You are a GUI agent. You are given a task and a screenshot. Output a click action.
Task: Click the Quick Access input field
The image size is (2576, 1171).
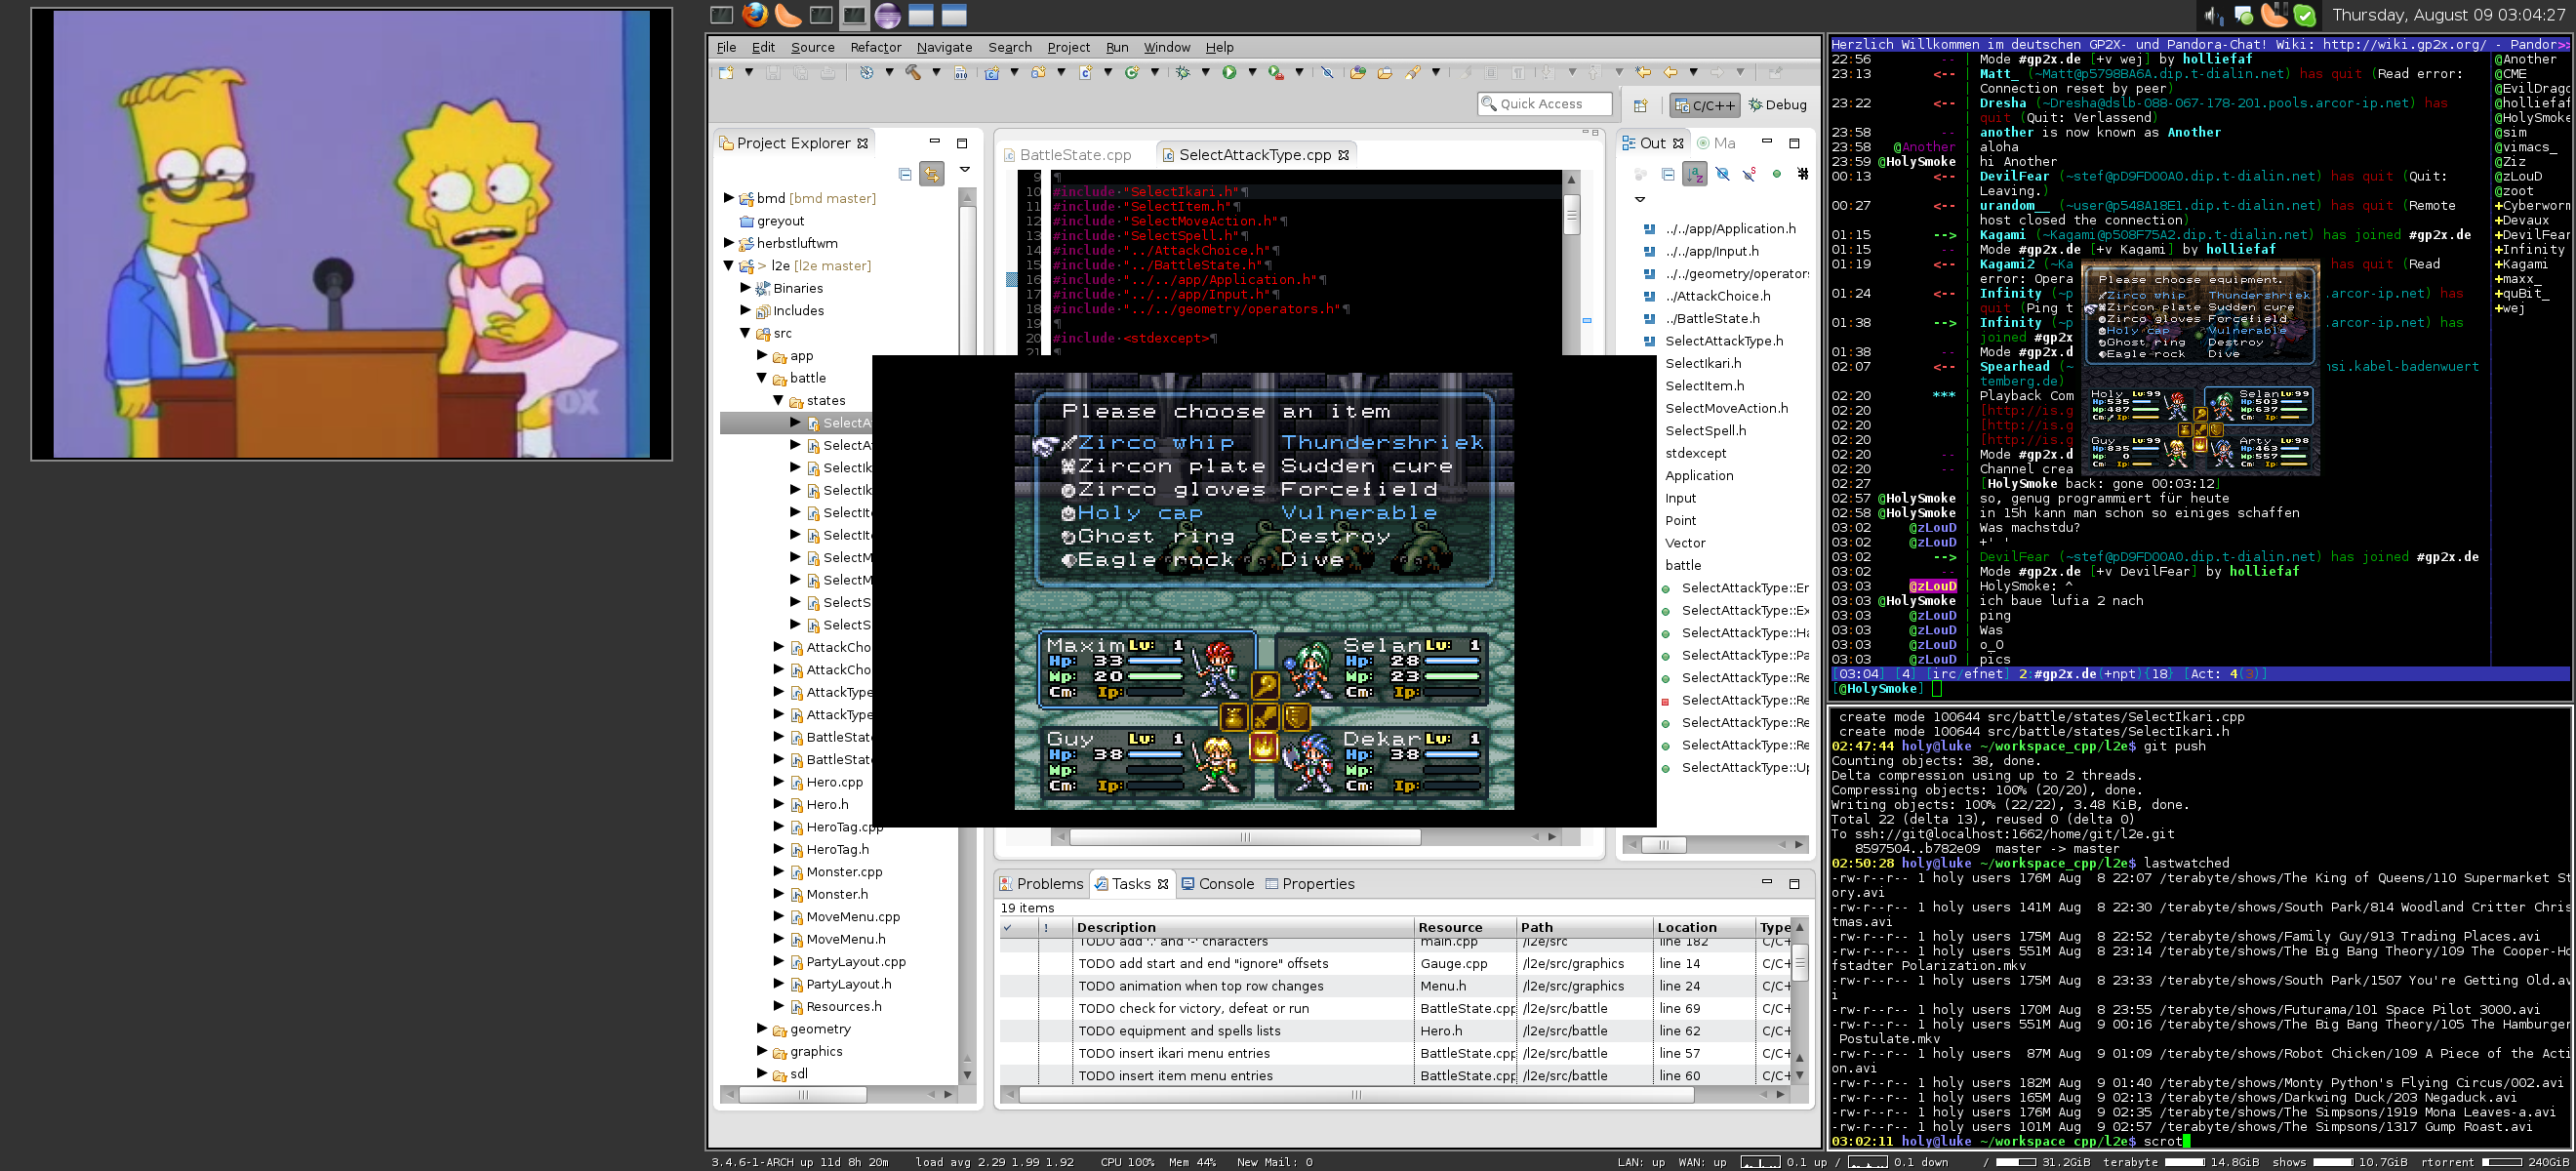[1545, 104]
